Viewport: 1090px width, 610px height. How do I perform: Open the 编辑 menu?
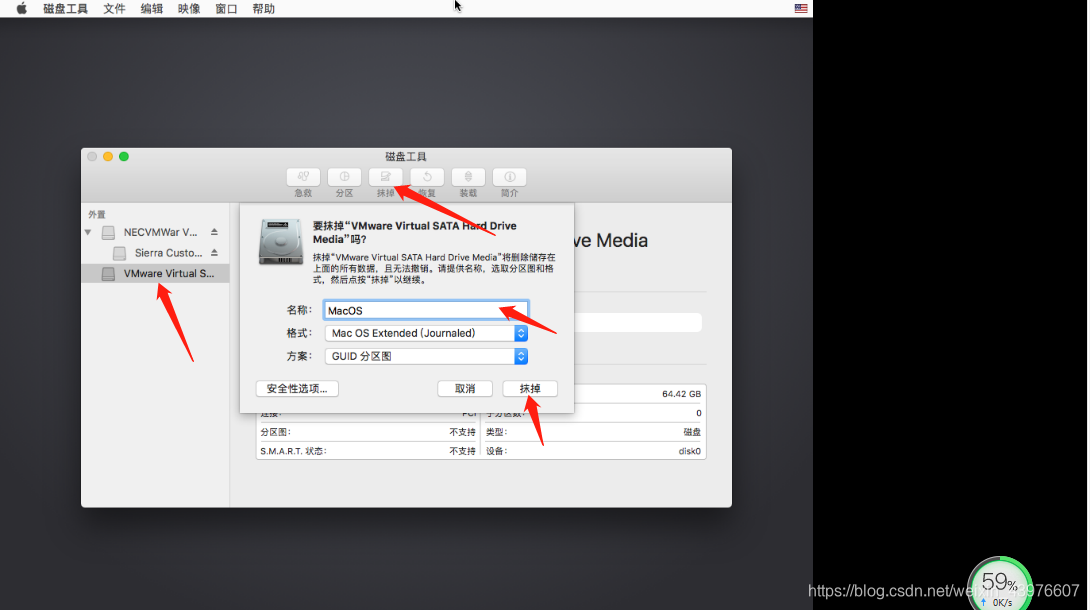pyautogui.click(x=152, y=9)
